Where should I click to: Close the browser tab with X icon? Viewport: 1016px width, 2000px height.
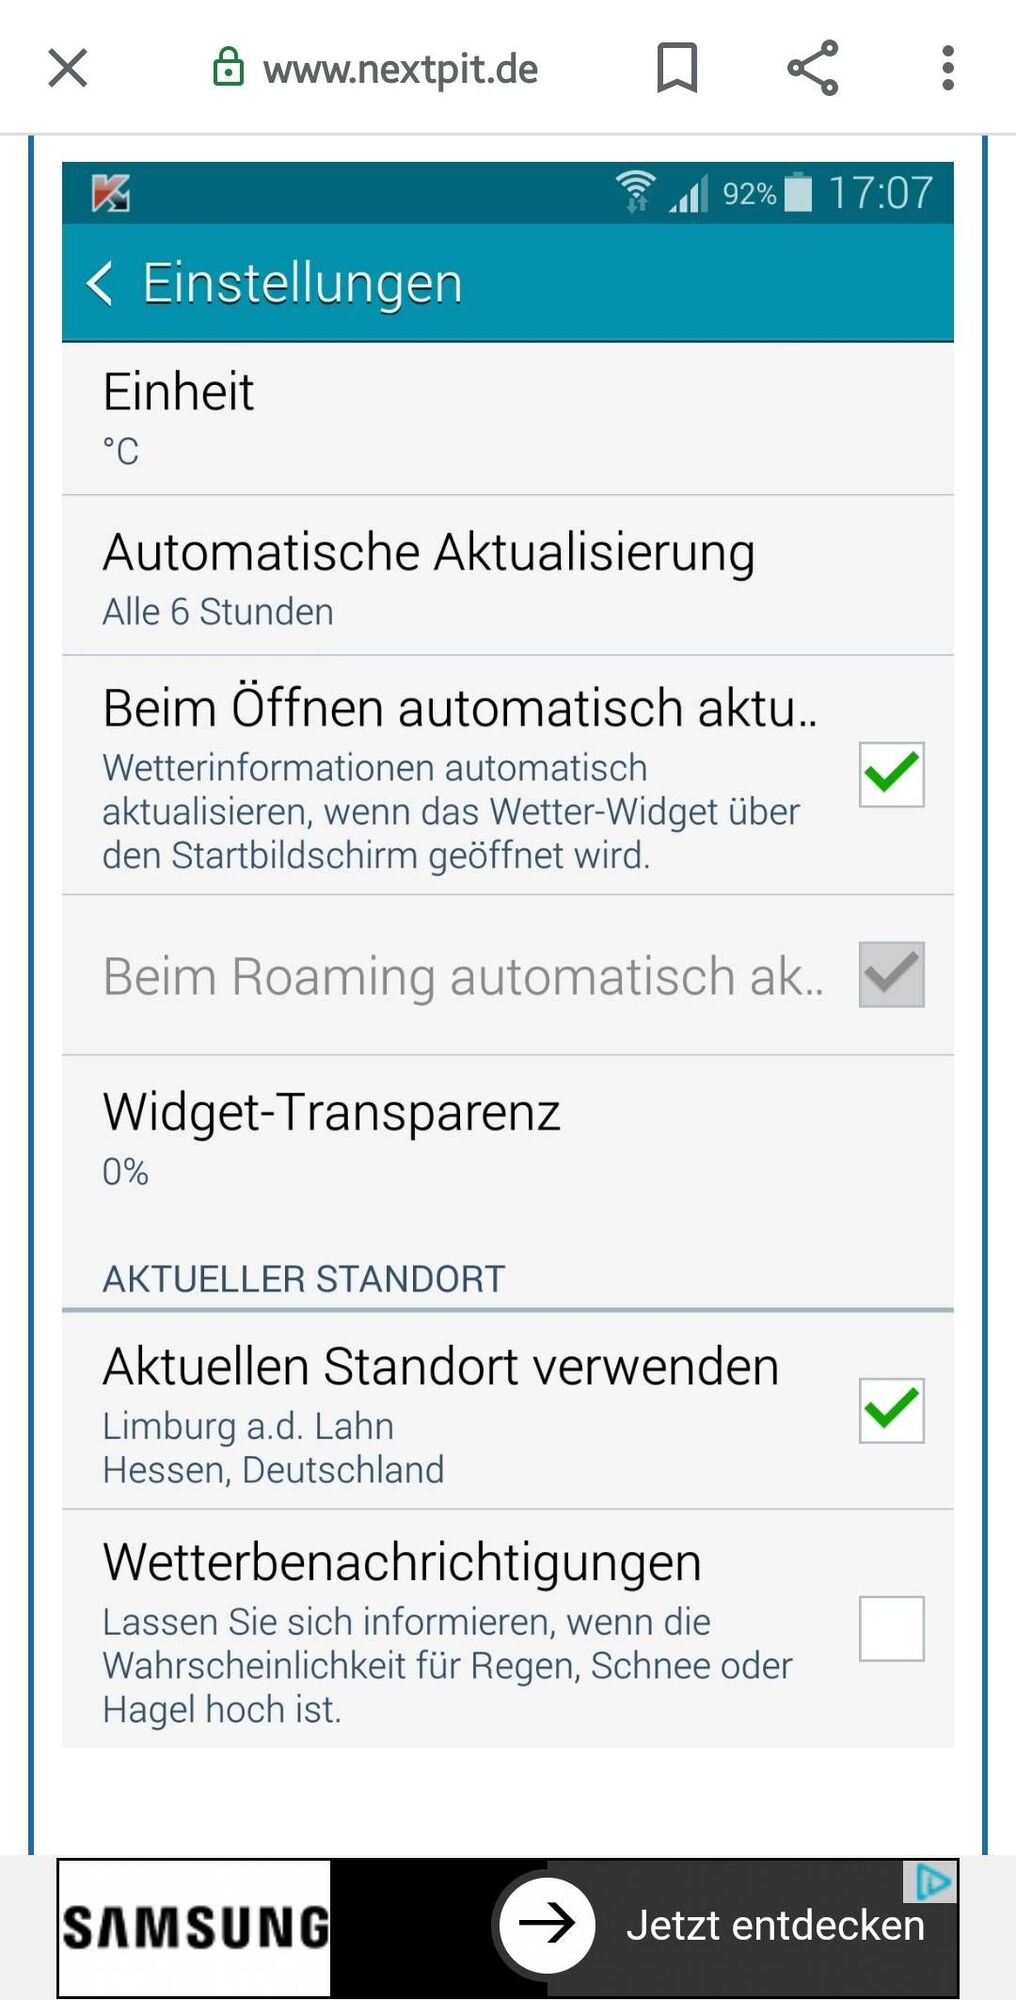point(68,69)
